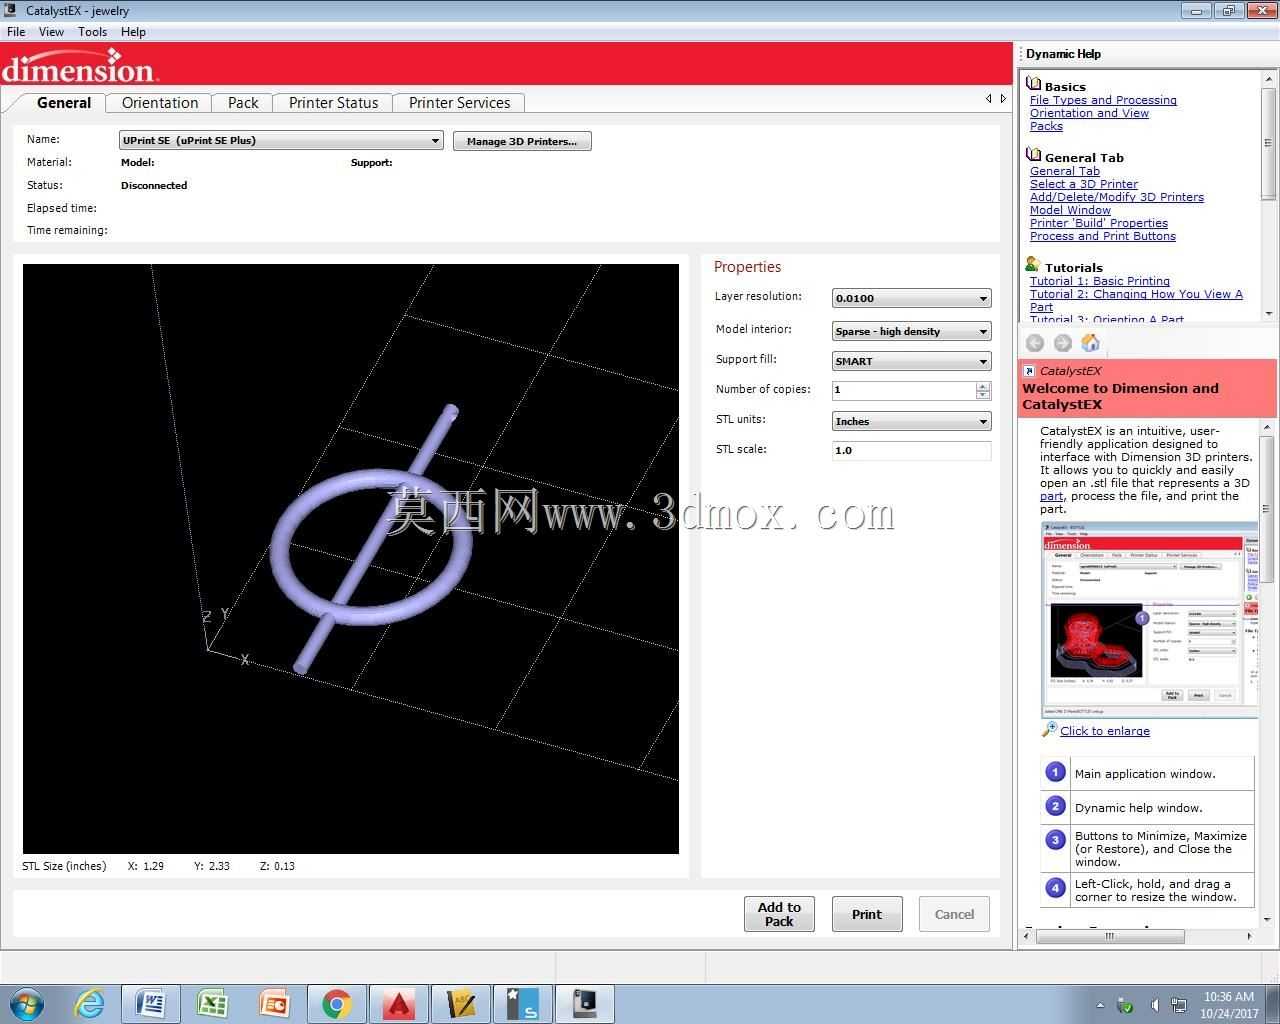Open Google Chrome from taskbar
1280x1024 pixels.
coord(336,1003)
